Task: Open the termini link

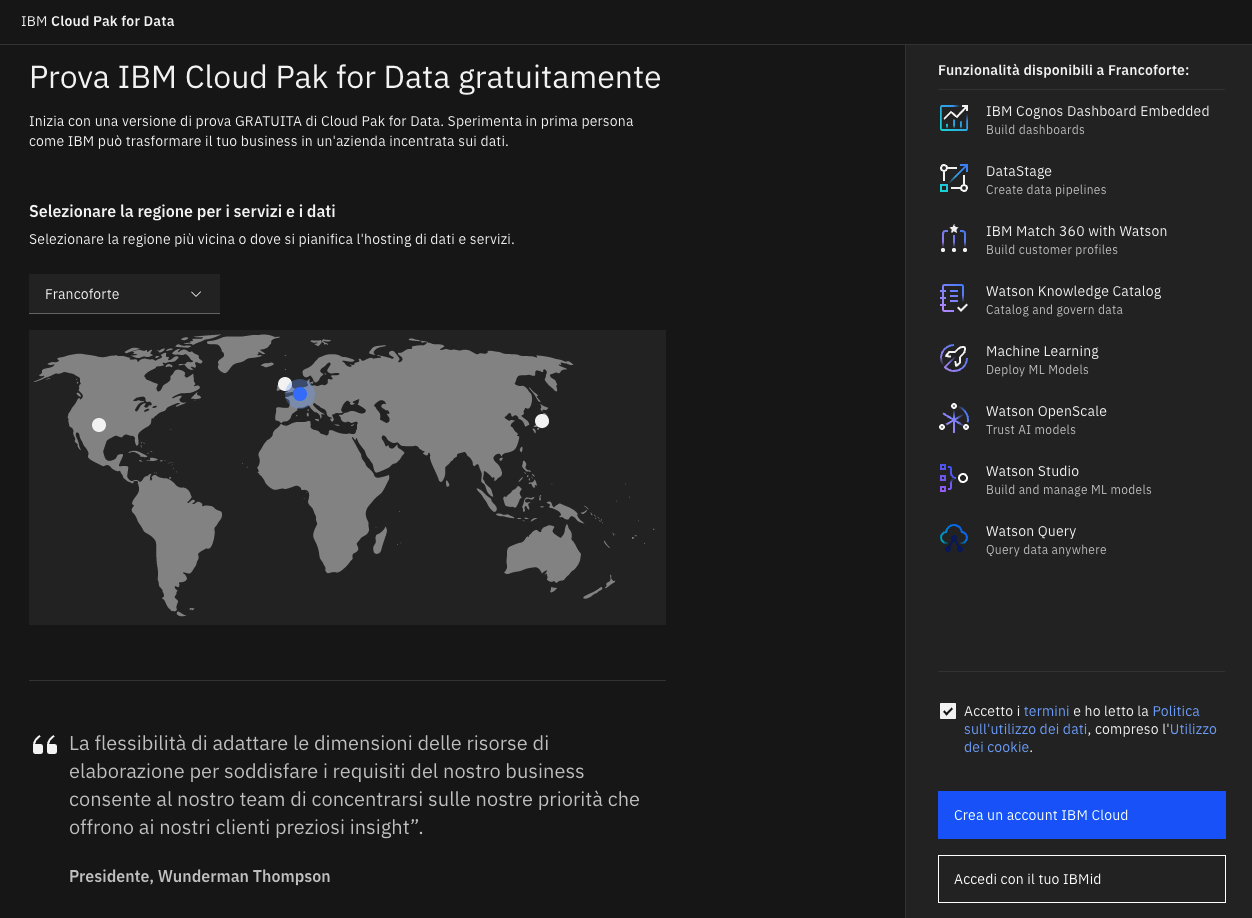Action: pyautogui.click(x=1046, y=711)
